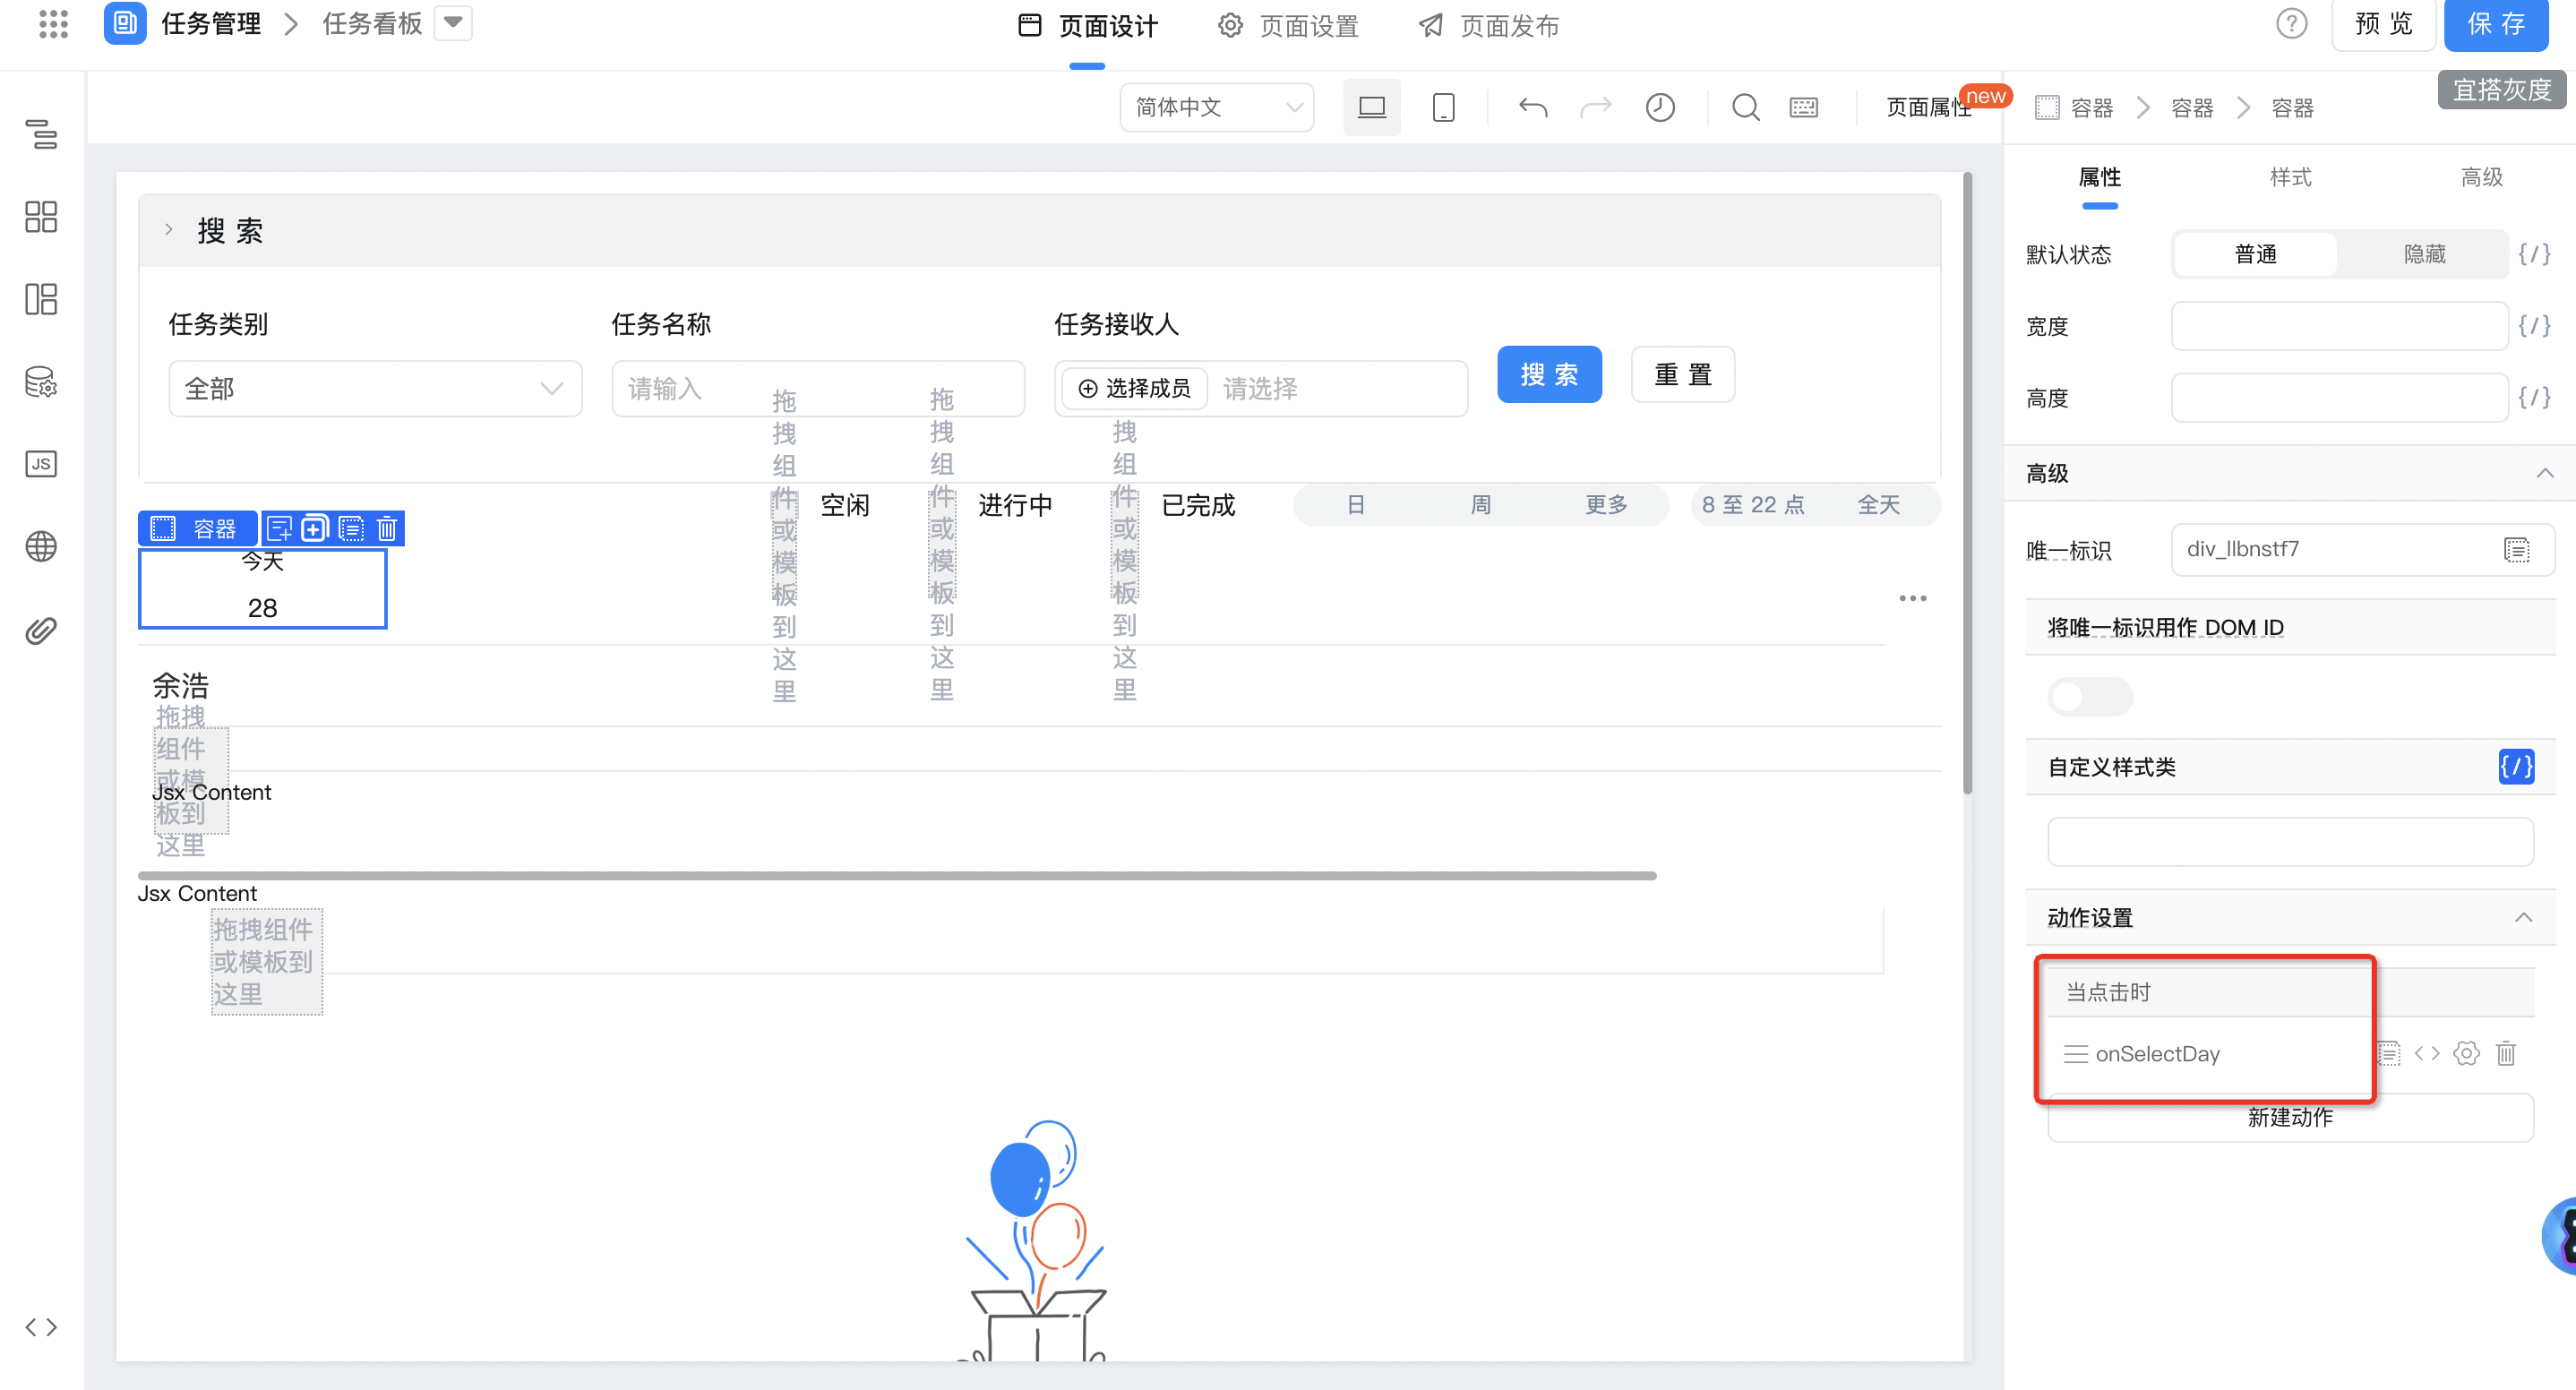Click the 宽度 width input field
Viewport: 2576px width, 1390px height.
coord(2339,326)
